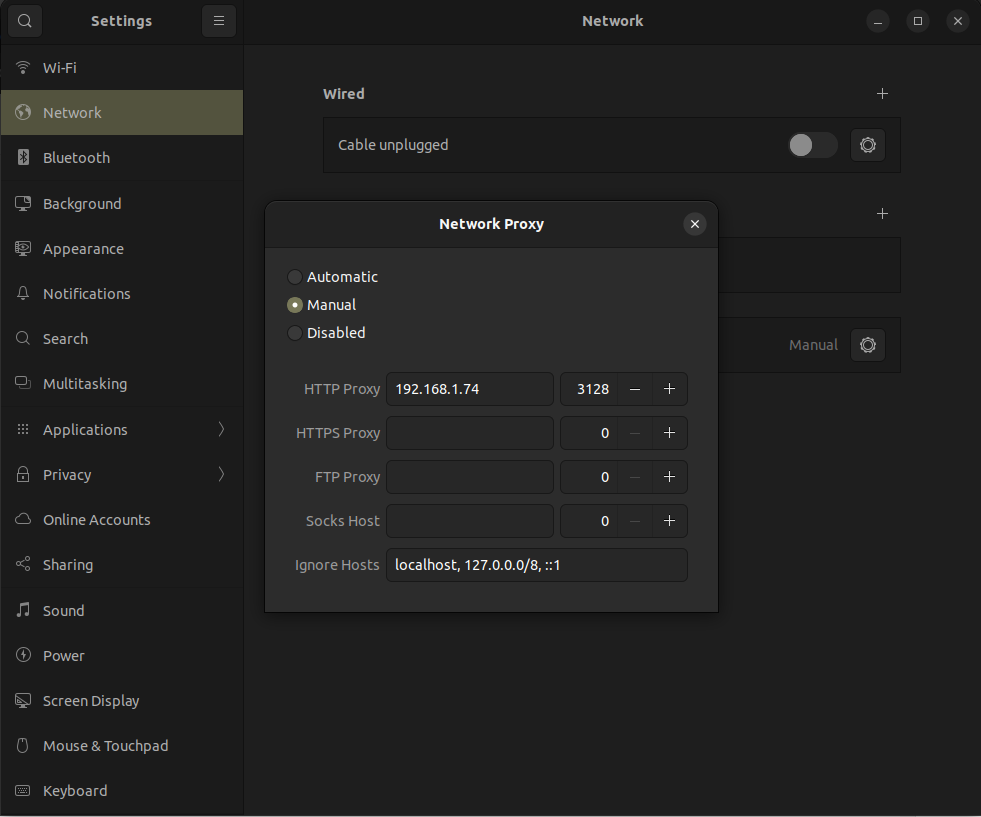Decrease the HTTP Proxy port number
The image size is (981, 817).
tap(635, 389)
